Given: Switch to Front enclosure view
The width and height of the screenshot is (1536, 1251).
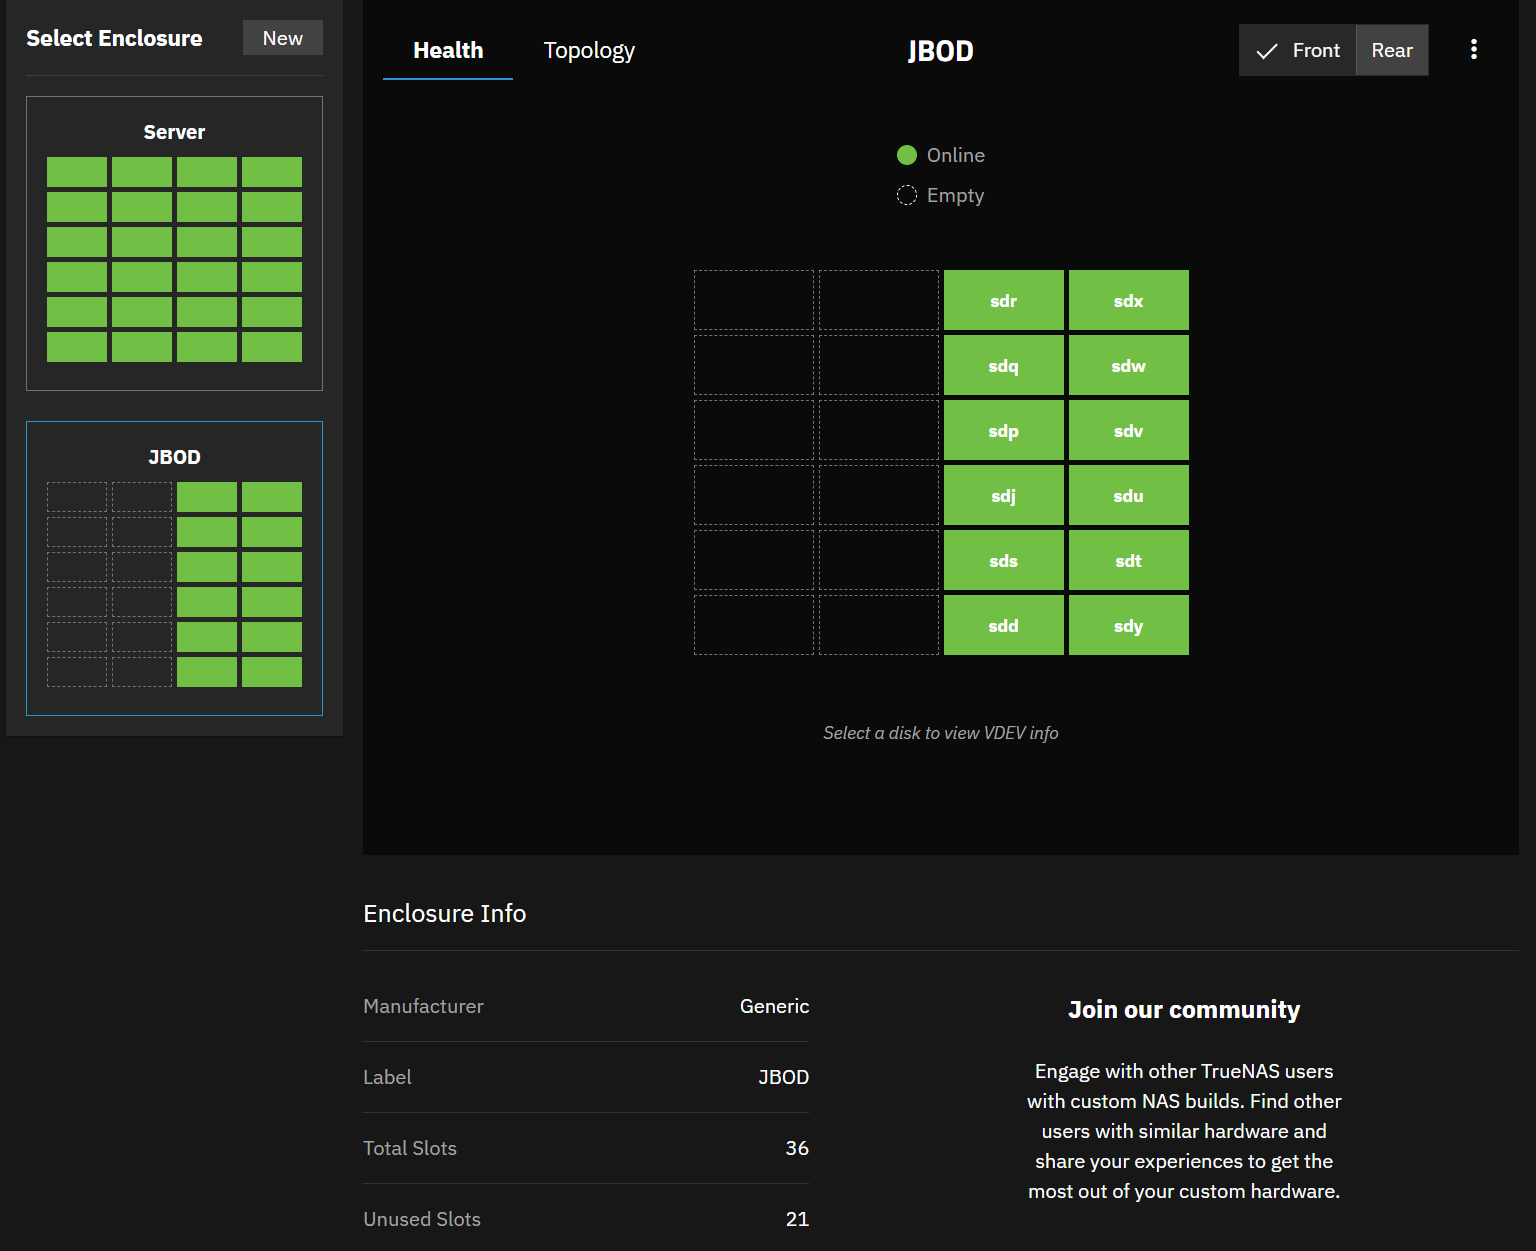Looking at the screenshot, I should click(x=1297, y=50).
